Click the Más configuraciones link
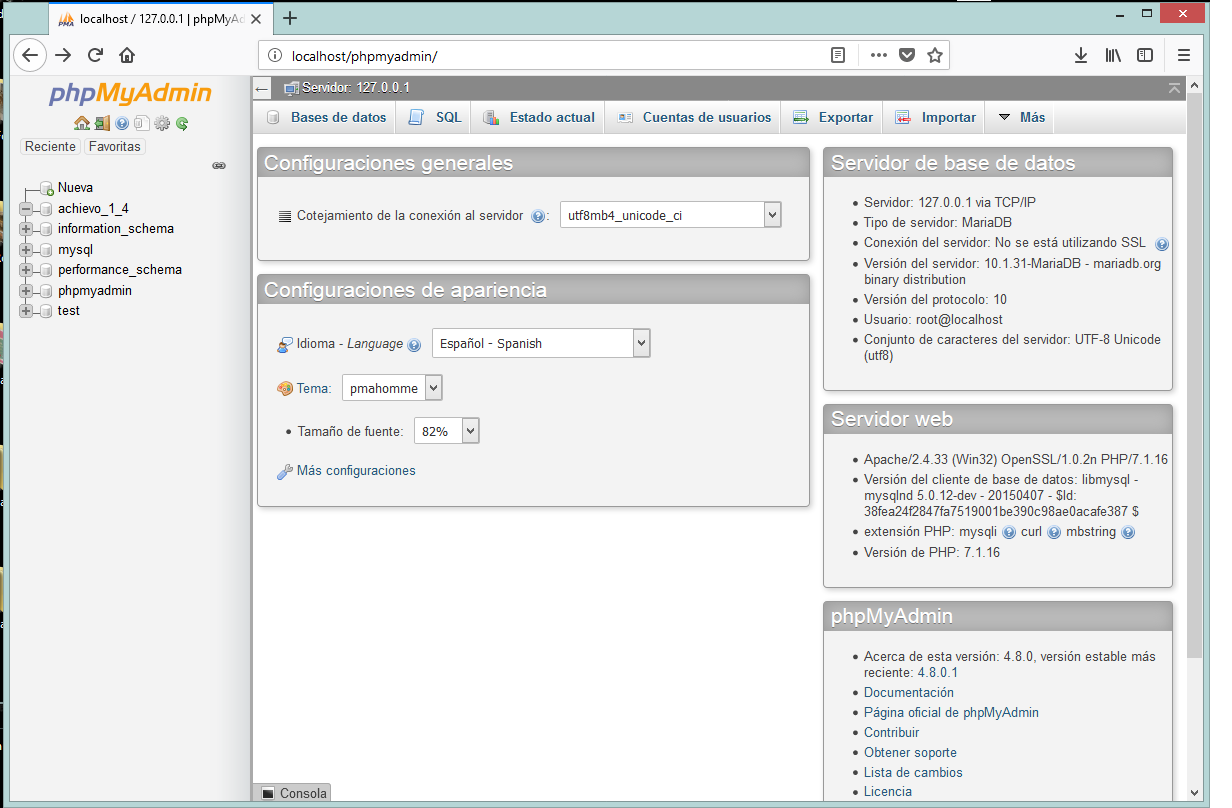This screenshot has height=808, width=1232. point(356,471)
